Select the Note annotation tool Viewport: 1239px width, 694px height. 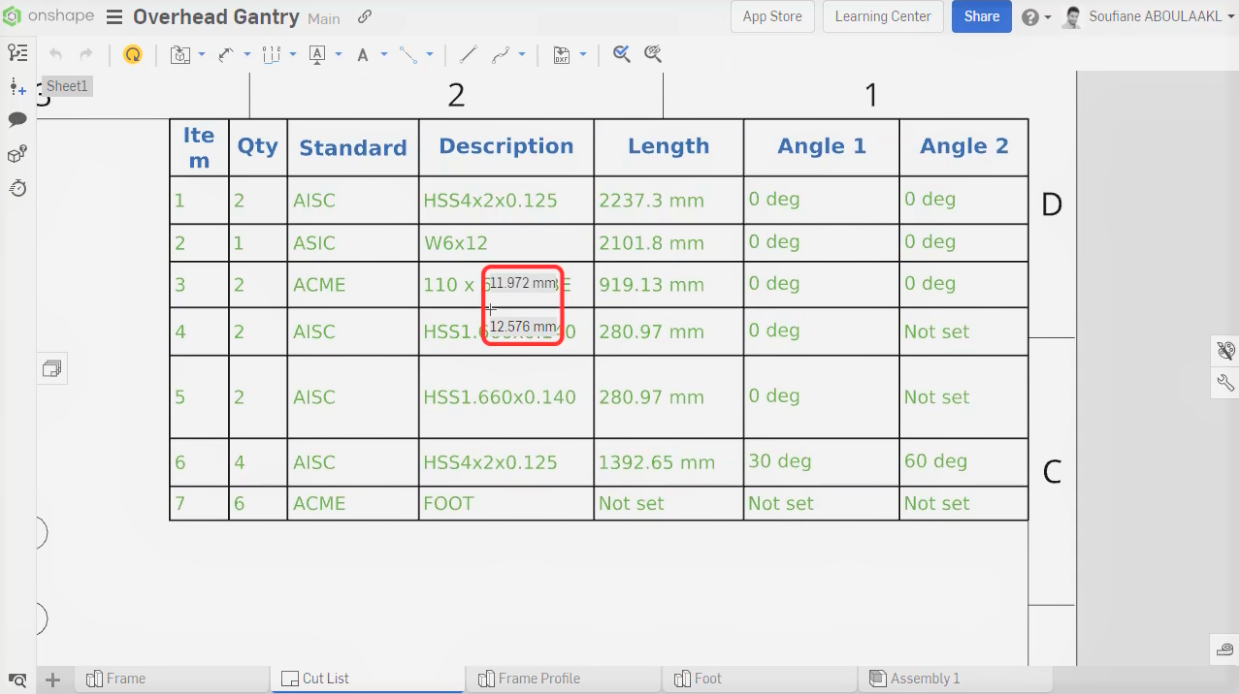coord(317,55)
